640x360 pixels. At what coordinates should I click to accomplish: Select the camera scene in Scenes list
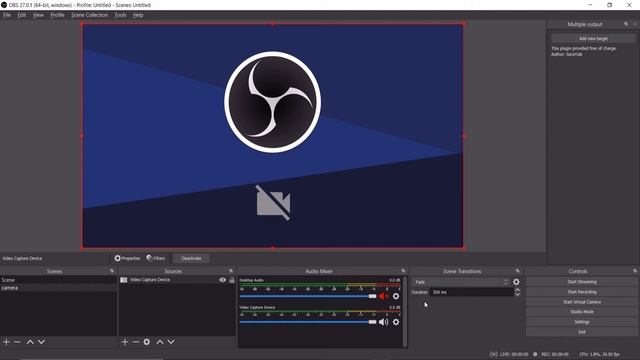[58, 288]
